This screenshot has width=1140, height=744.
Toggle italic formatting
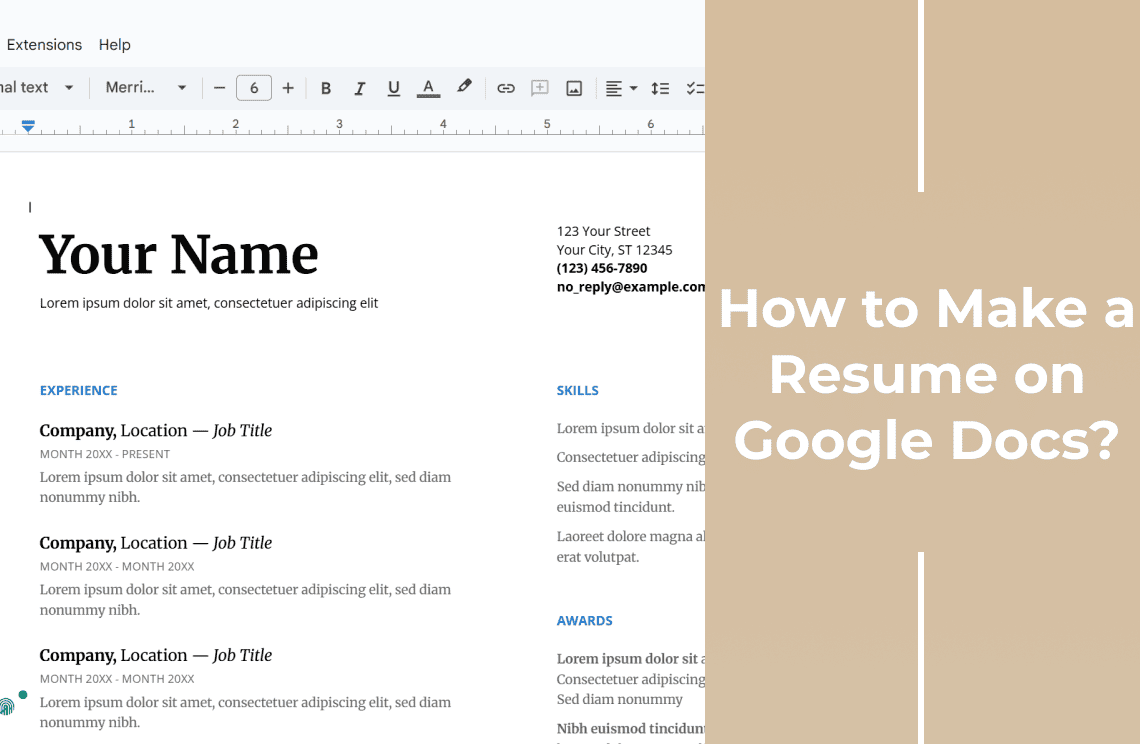pos(360,88)
